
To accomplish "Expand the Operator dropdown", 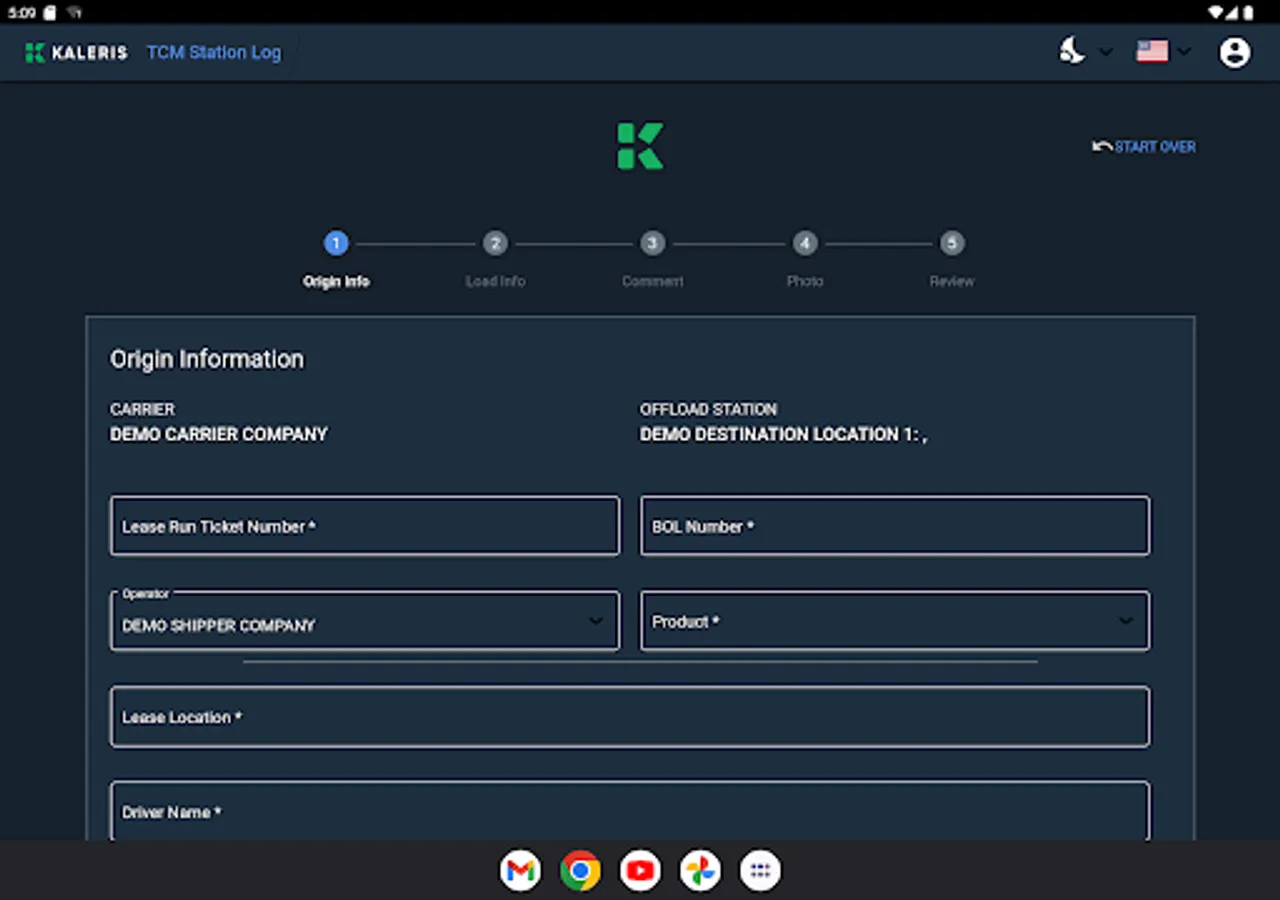I will (x=365, y=622).
